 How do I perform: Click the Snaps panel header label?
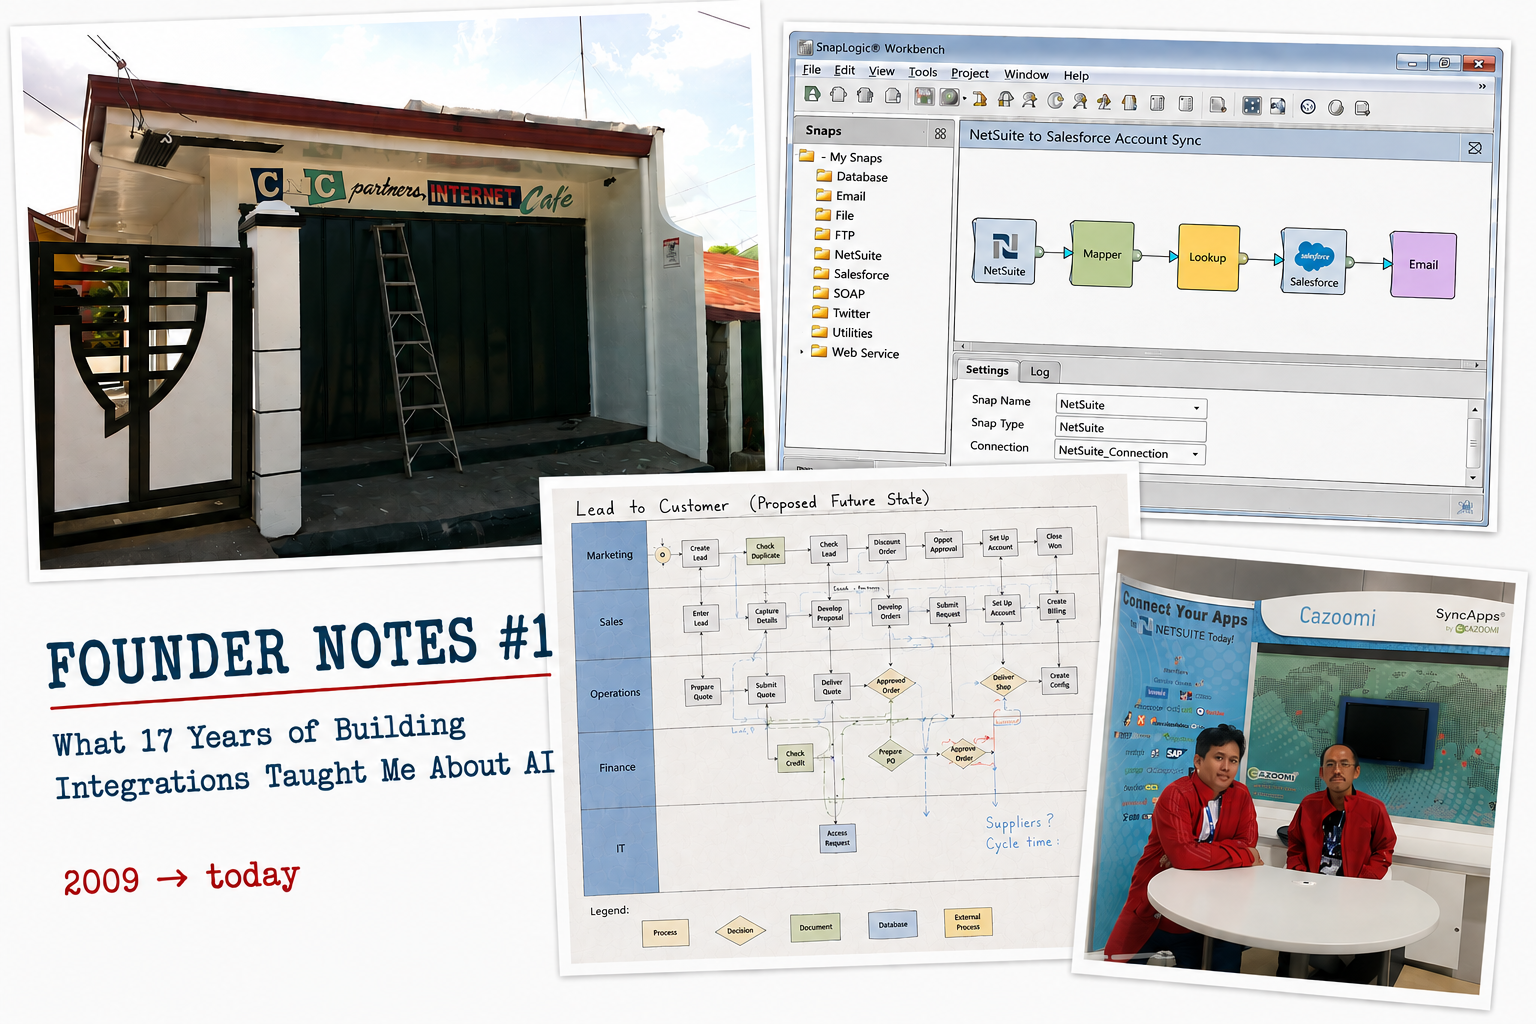(823, 130)
